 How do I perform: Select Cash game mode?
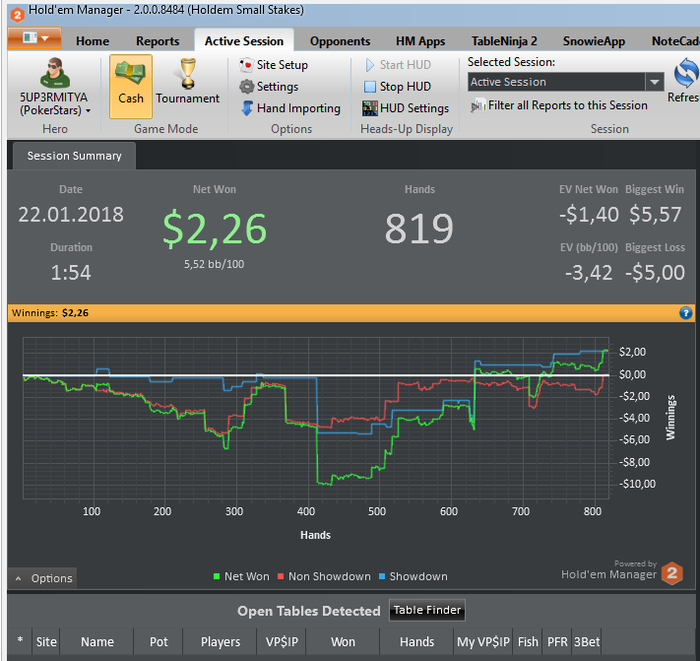131,86
